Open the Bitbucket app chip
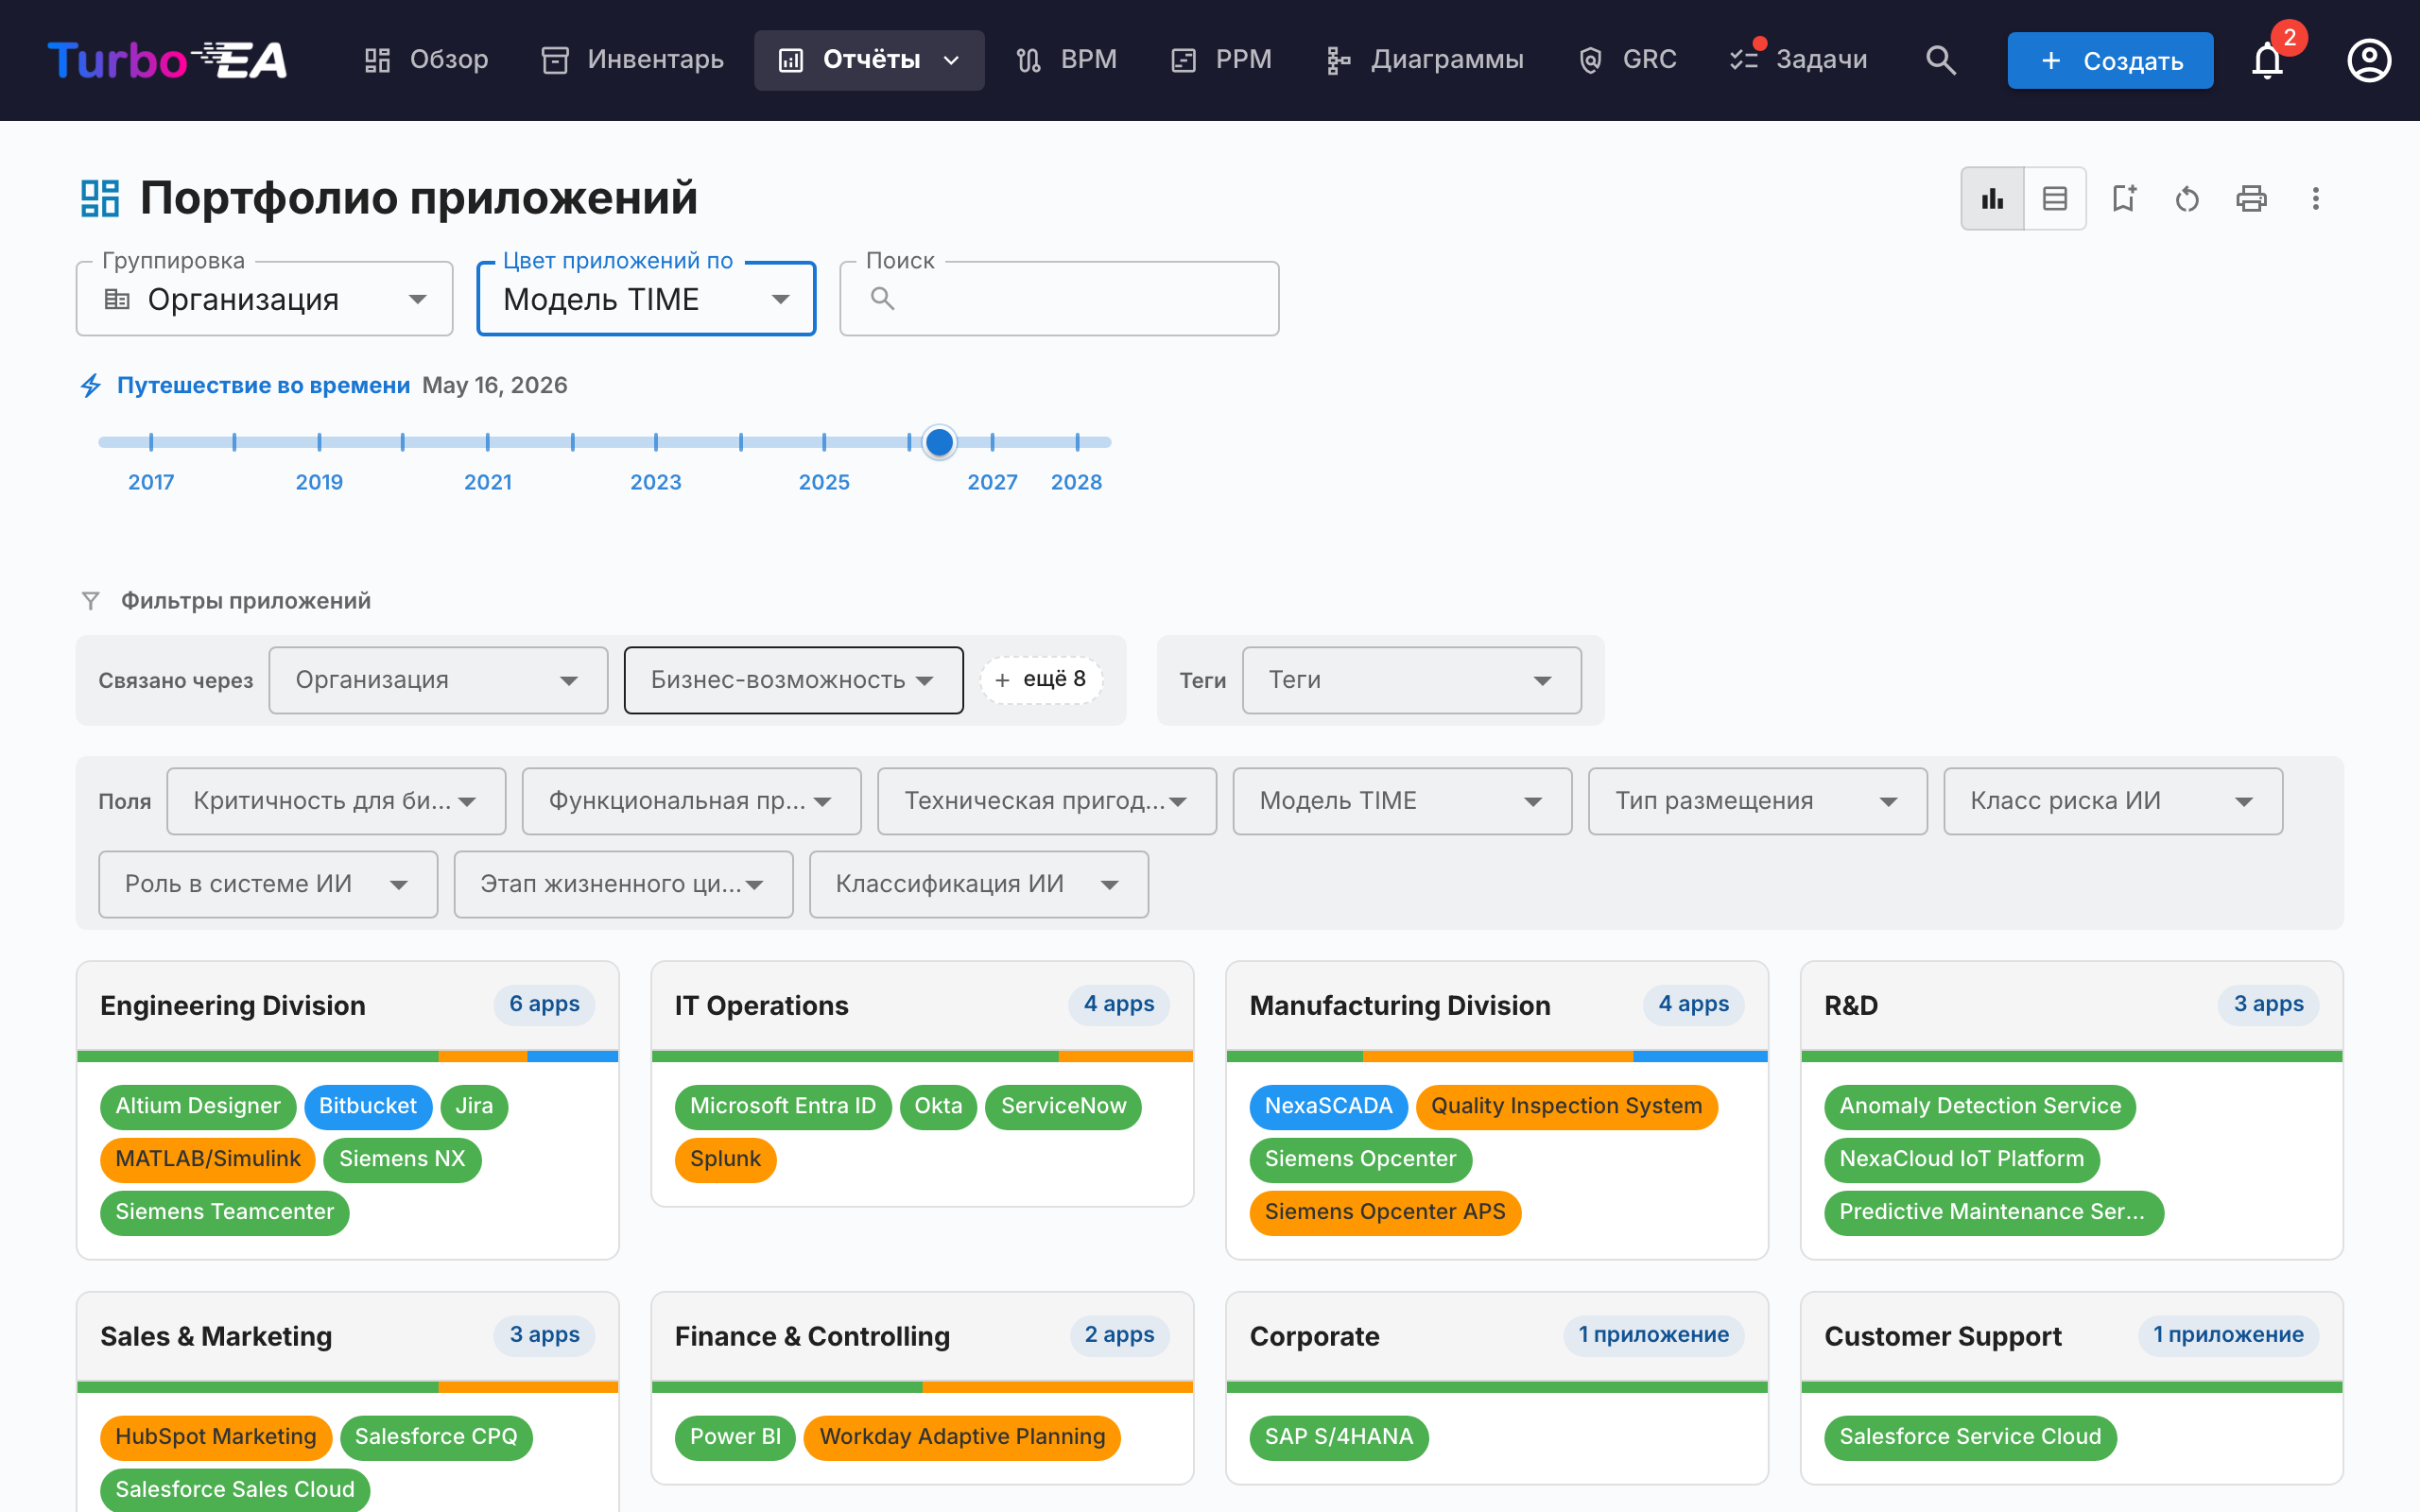 tap(368, 1106)
